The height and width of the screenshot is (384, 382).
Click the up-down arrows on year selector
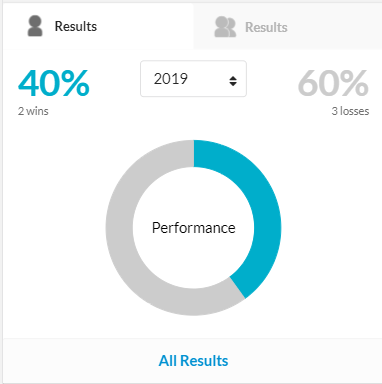click(233, 81)
